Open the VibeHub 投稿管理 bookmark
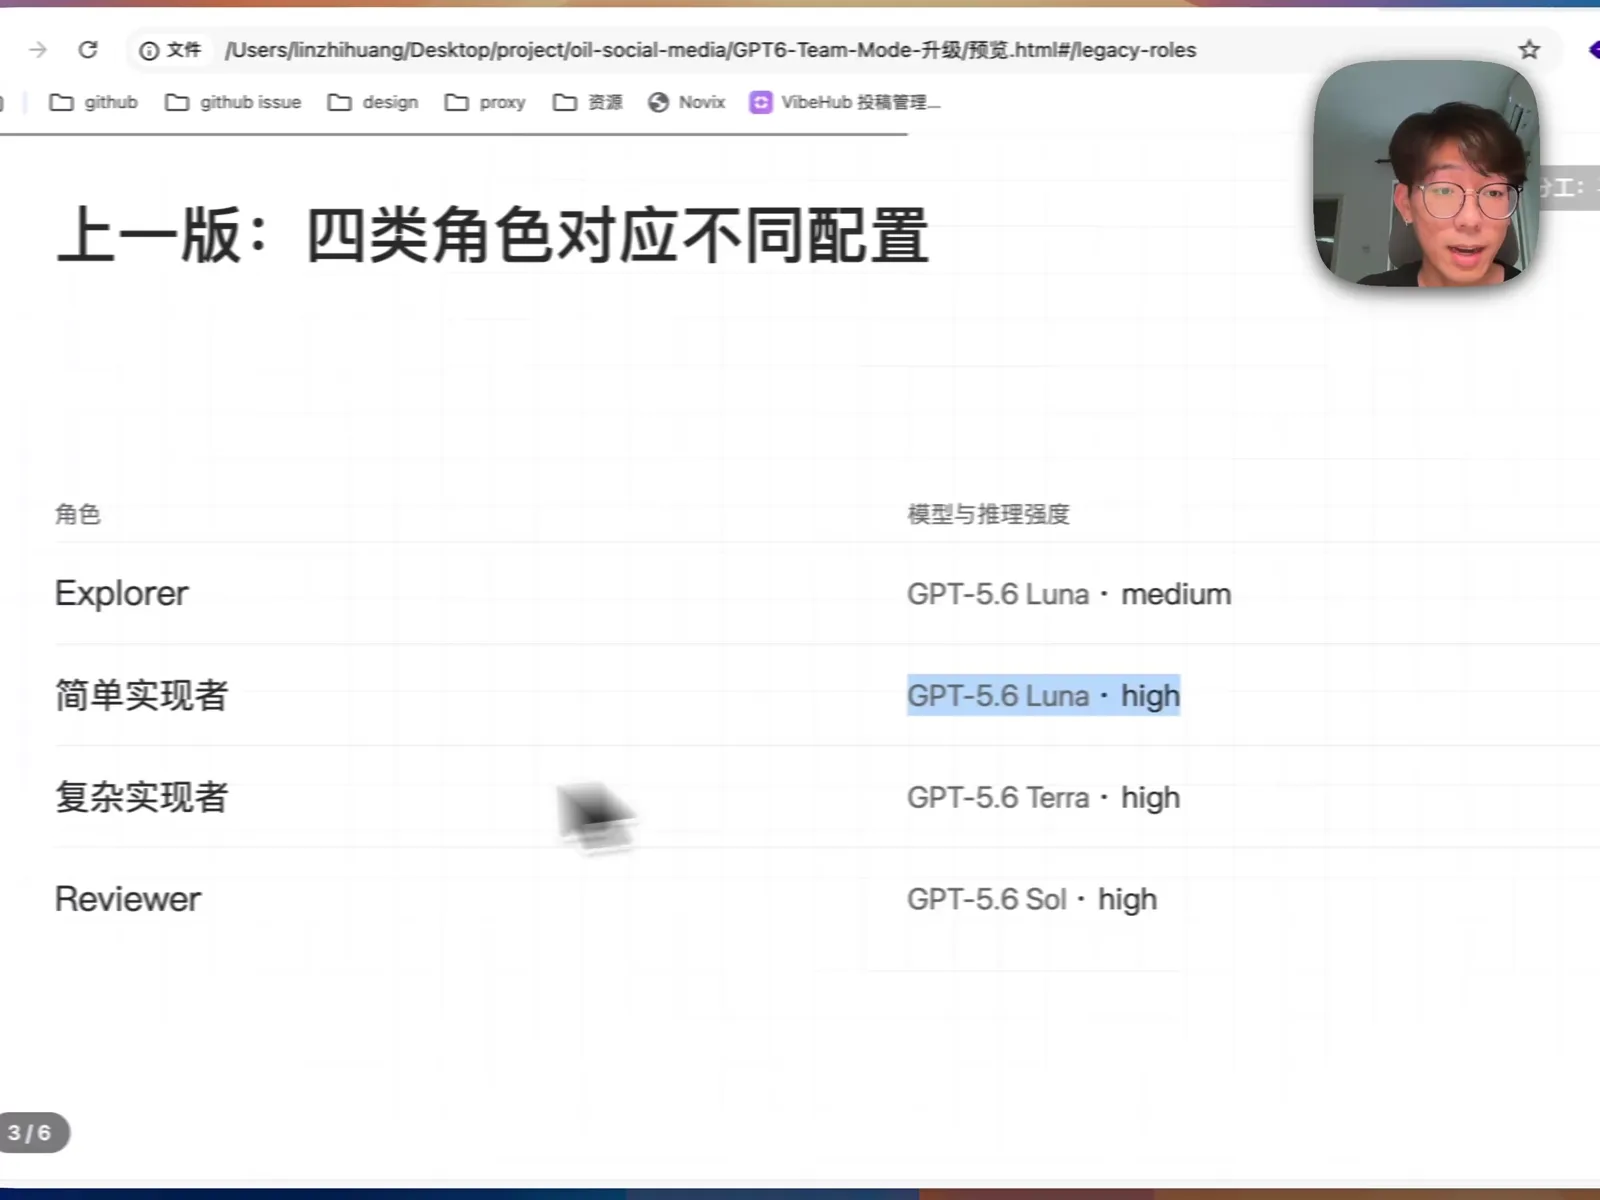The image size is (1600, 1200). [845, 102]
